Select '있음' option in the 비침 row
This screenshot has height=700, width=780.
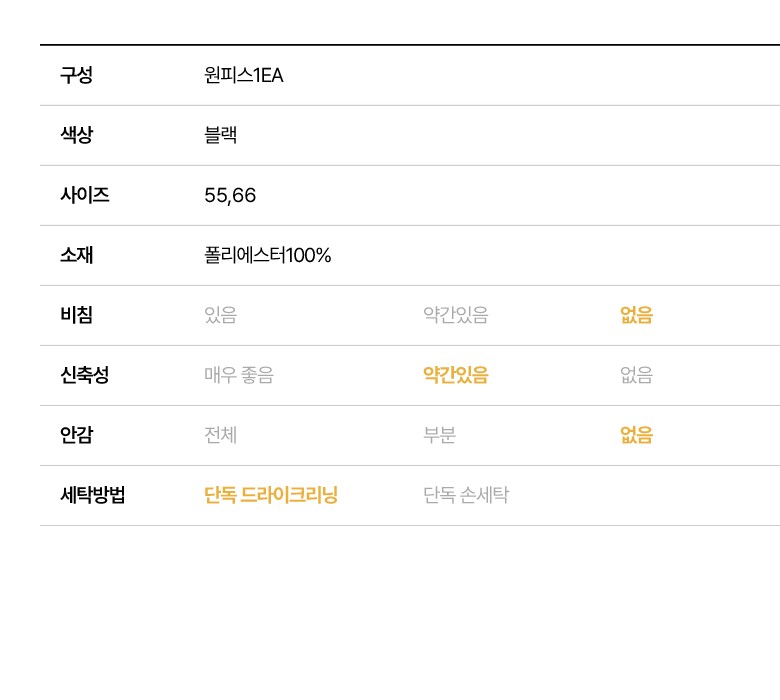(220, 315)
